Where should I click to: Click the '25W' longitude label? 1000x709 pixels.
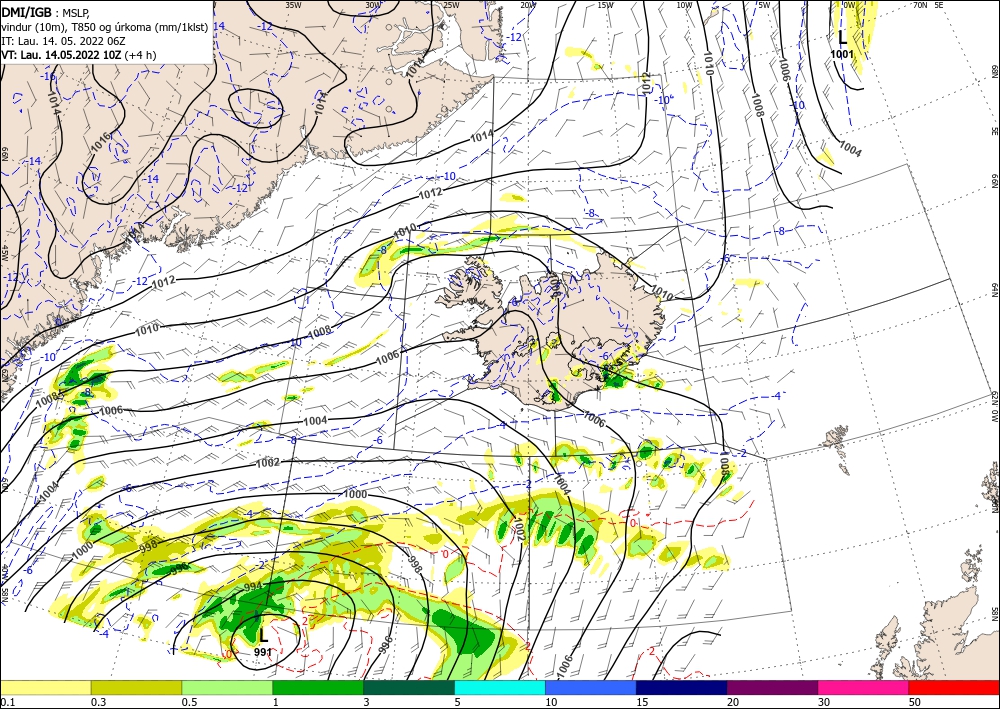pos(450,5)
